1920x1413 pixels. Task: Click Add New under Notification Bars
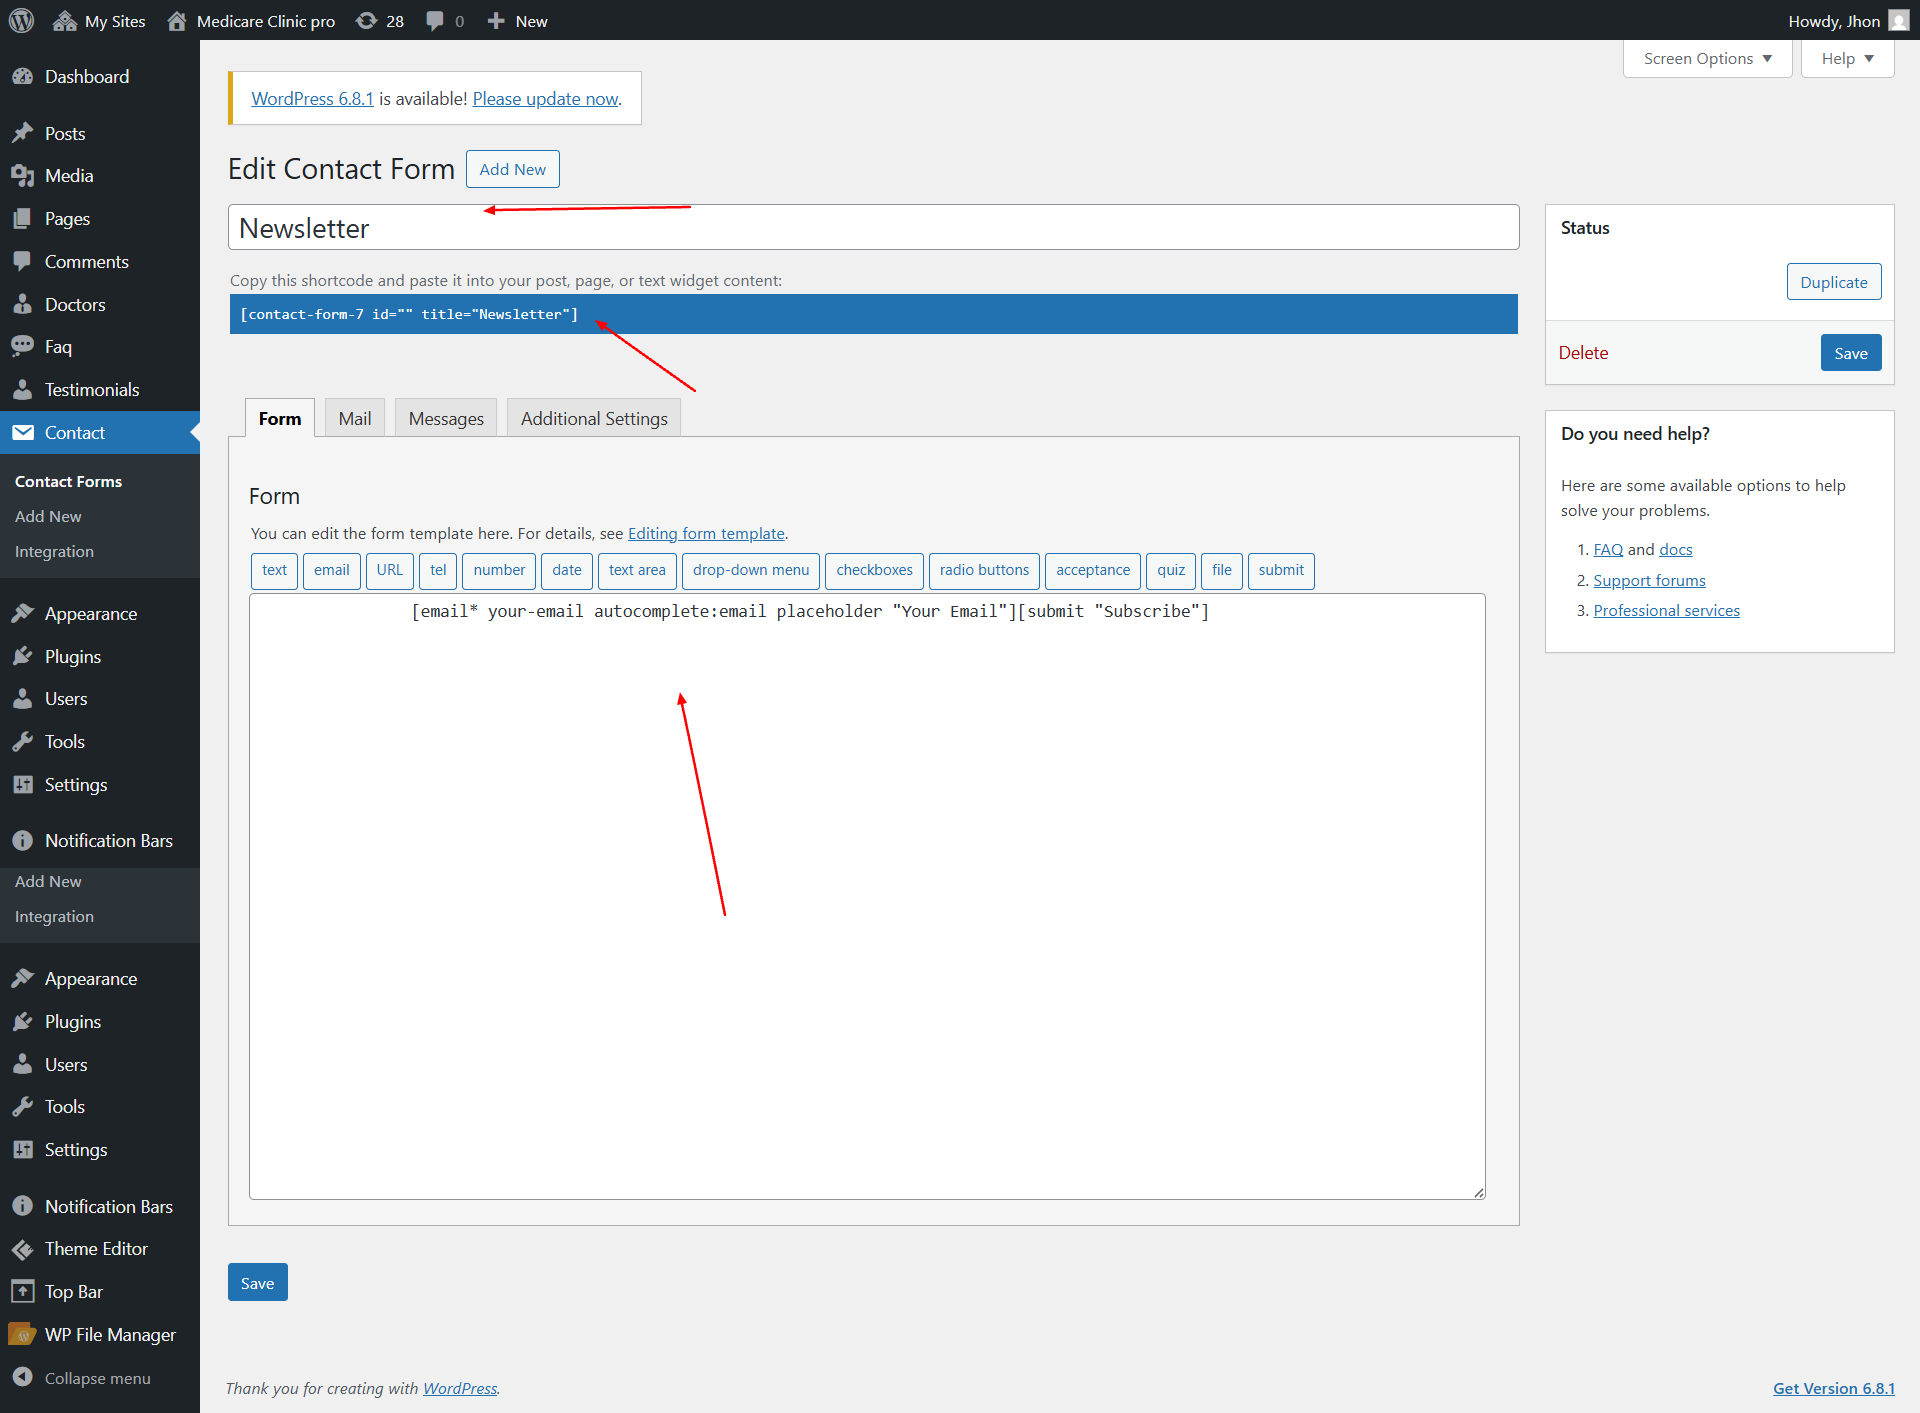[48, 881]
